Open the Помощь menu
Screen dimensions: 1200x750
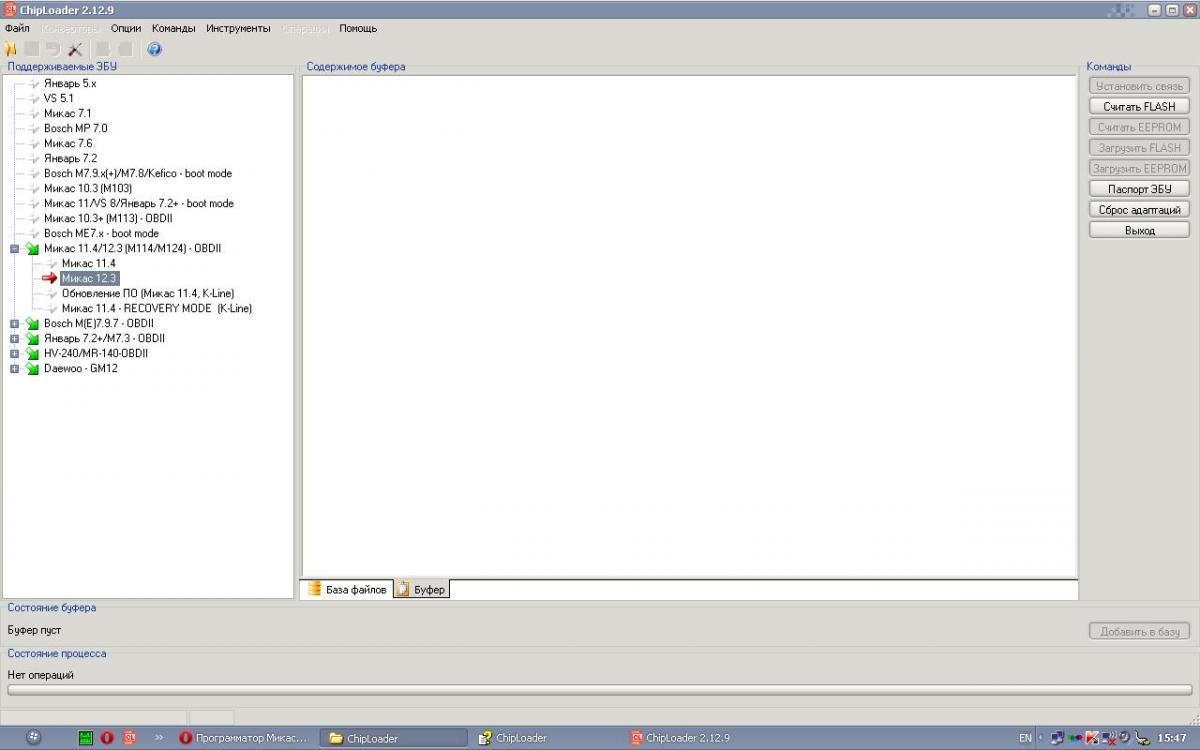[358, 28]
